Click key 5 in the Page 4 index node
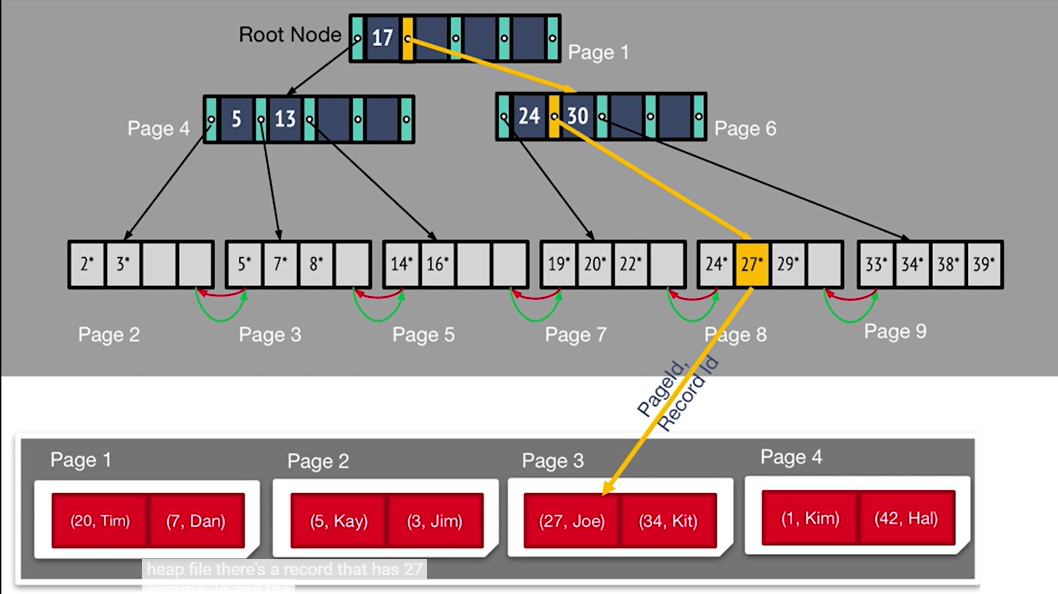1058x594 pixels. (x=236, y=119)
